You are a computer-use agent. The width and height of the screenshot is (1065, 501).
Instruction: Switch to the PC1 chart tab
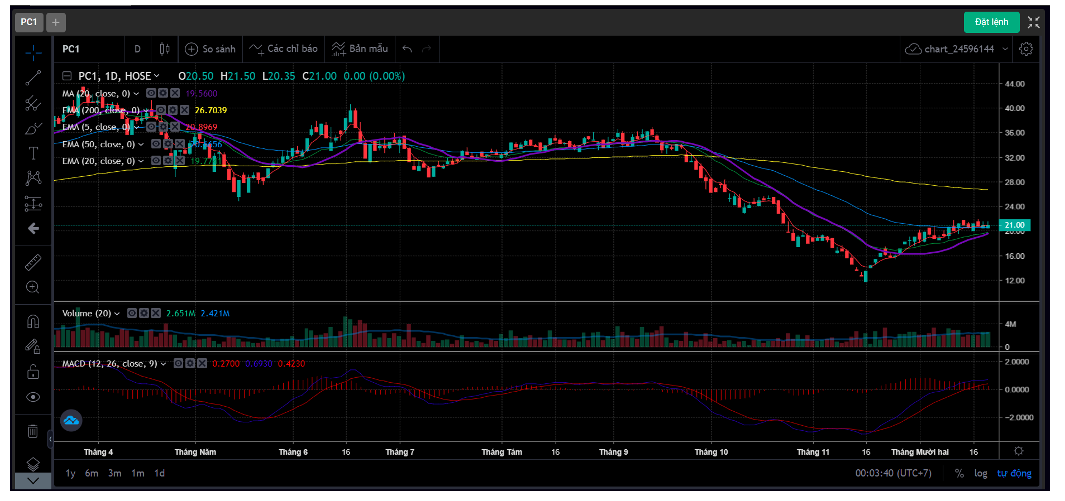pyautogui.click(x=29, y=22)
